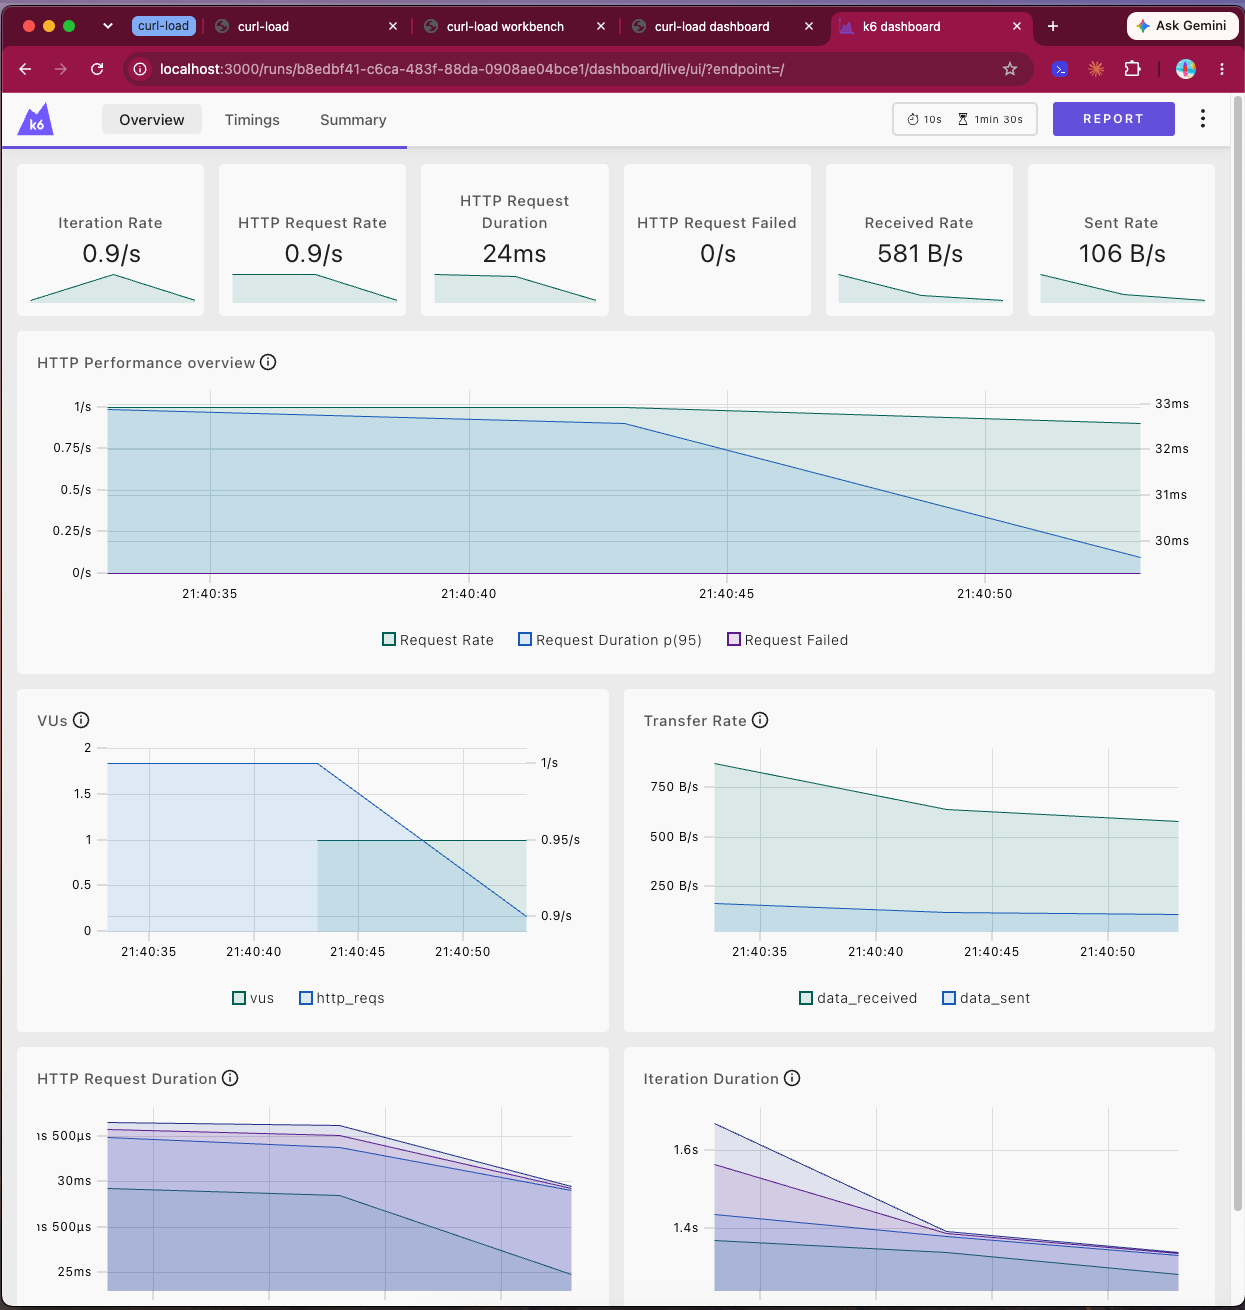
Task: Close the curl-load dashboard tab
Action: [x=809, y=26]
